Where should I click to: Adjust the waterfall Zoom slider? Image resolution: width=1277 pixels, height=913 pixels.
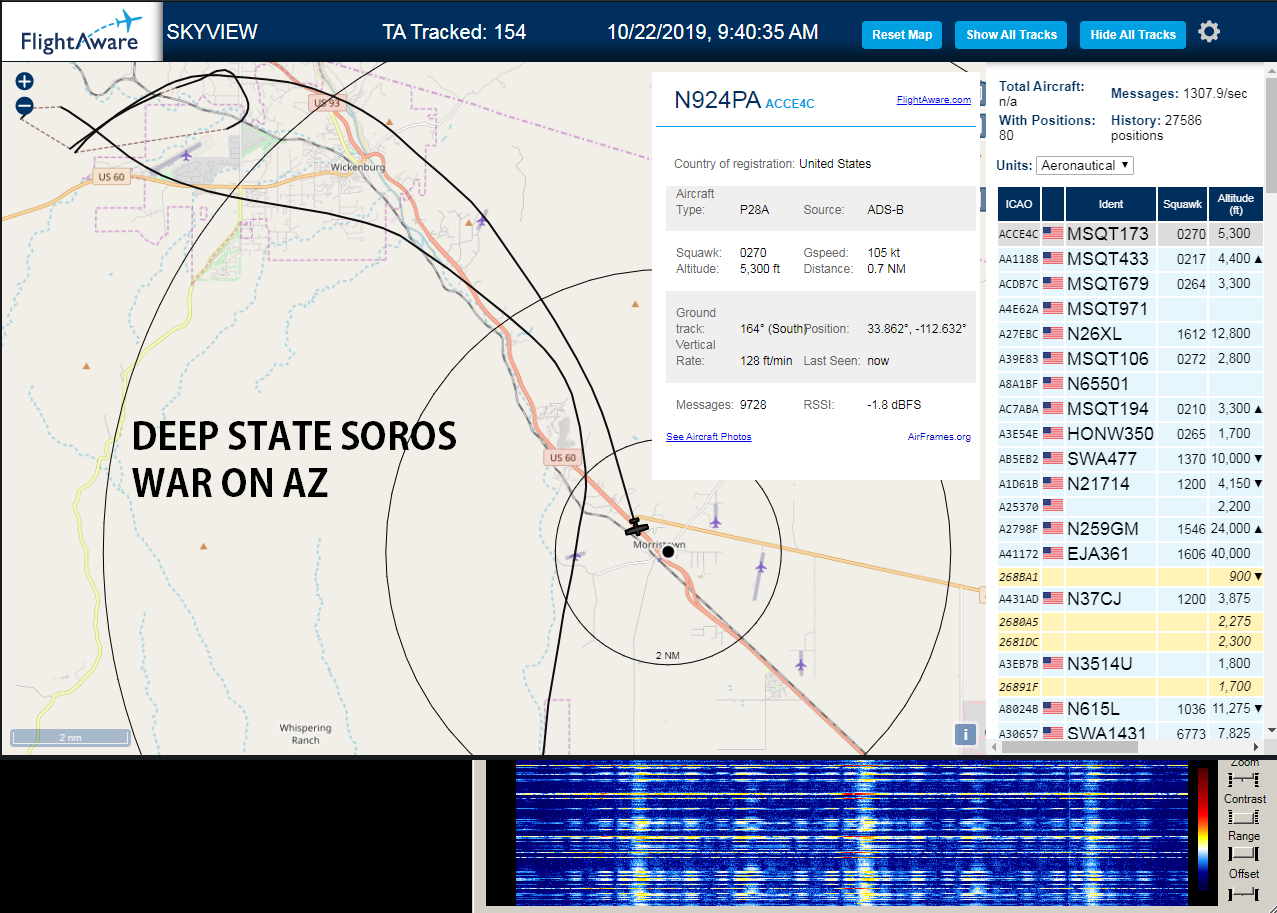tap(1245, 779)
